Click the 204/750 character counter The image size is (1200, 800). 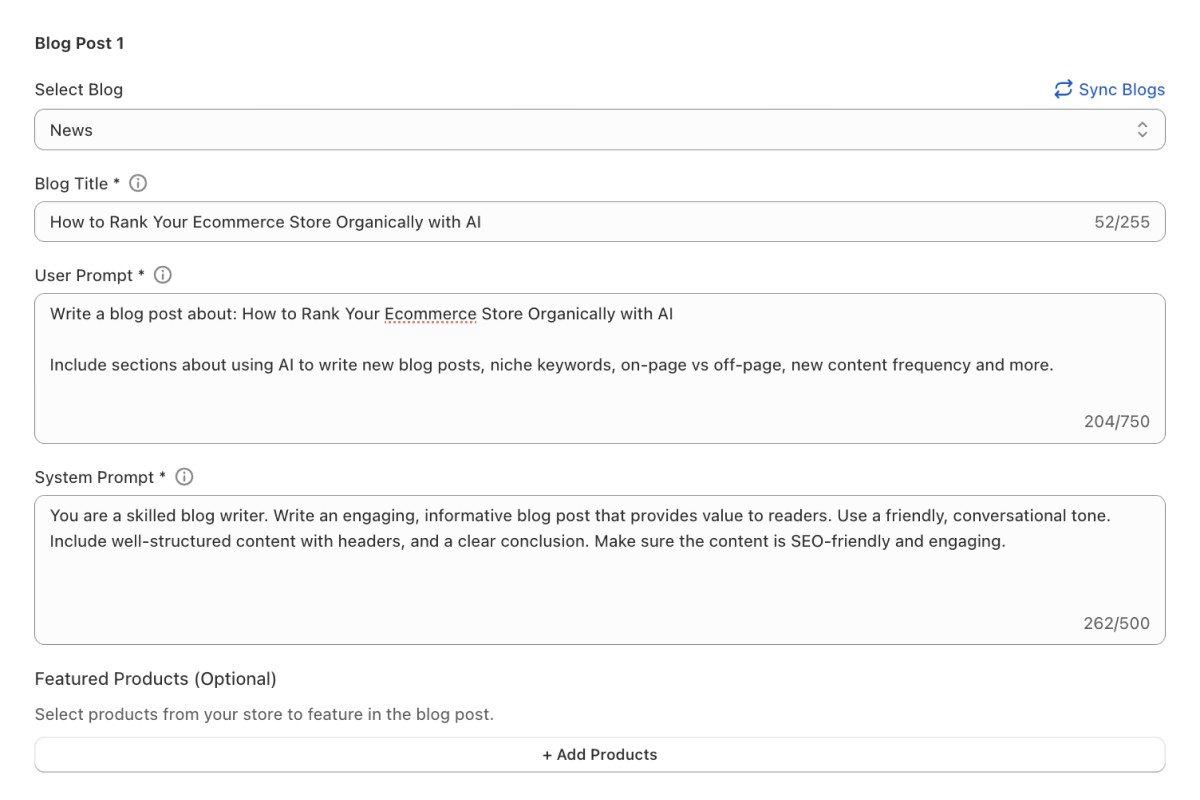point(1117,421)
